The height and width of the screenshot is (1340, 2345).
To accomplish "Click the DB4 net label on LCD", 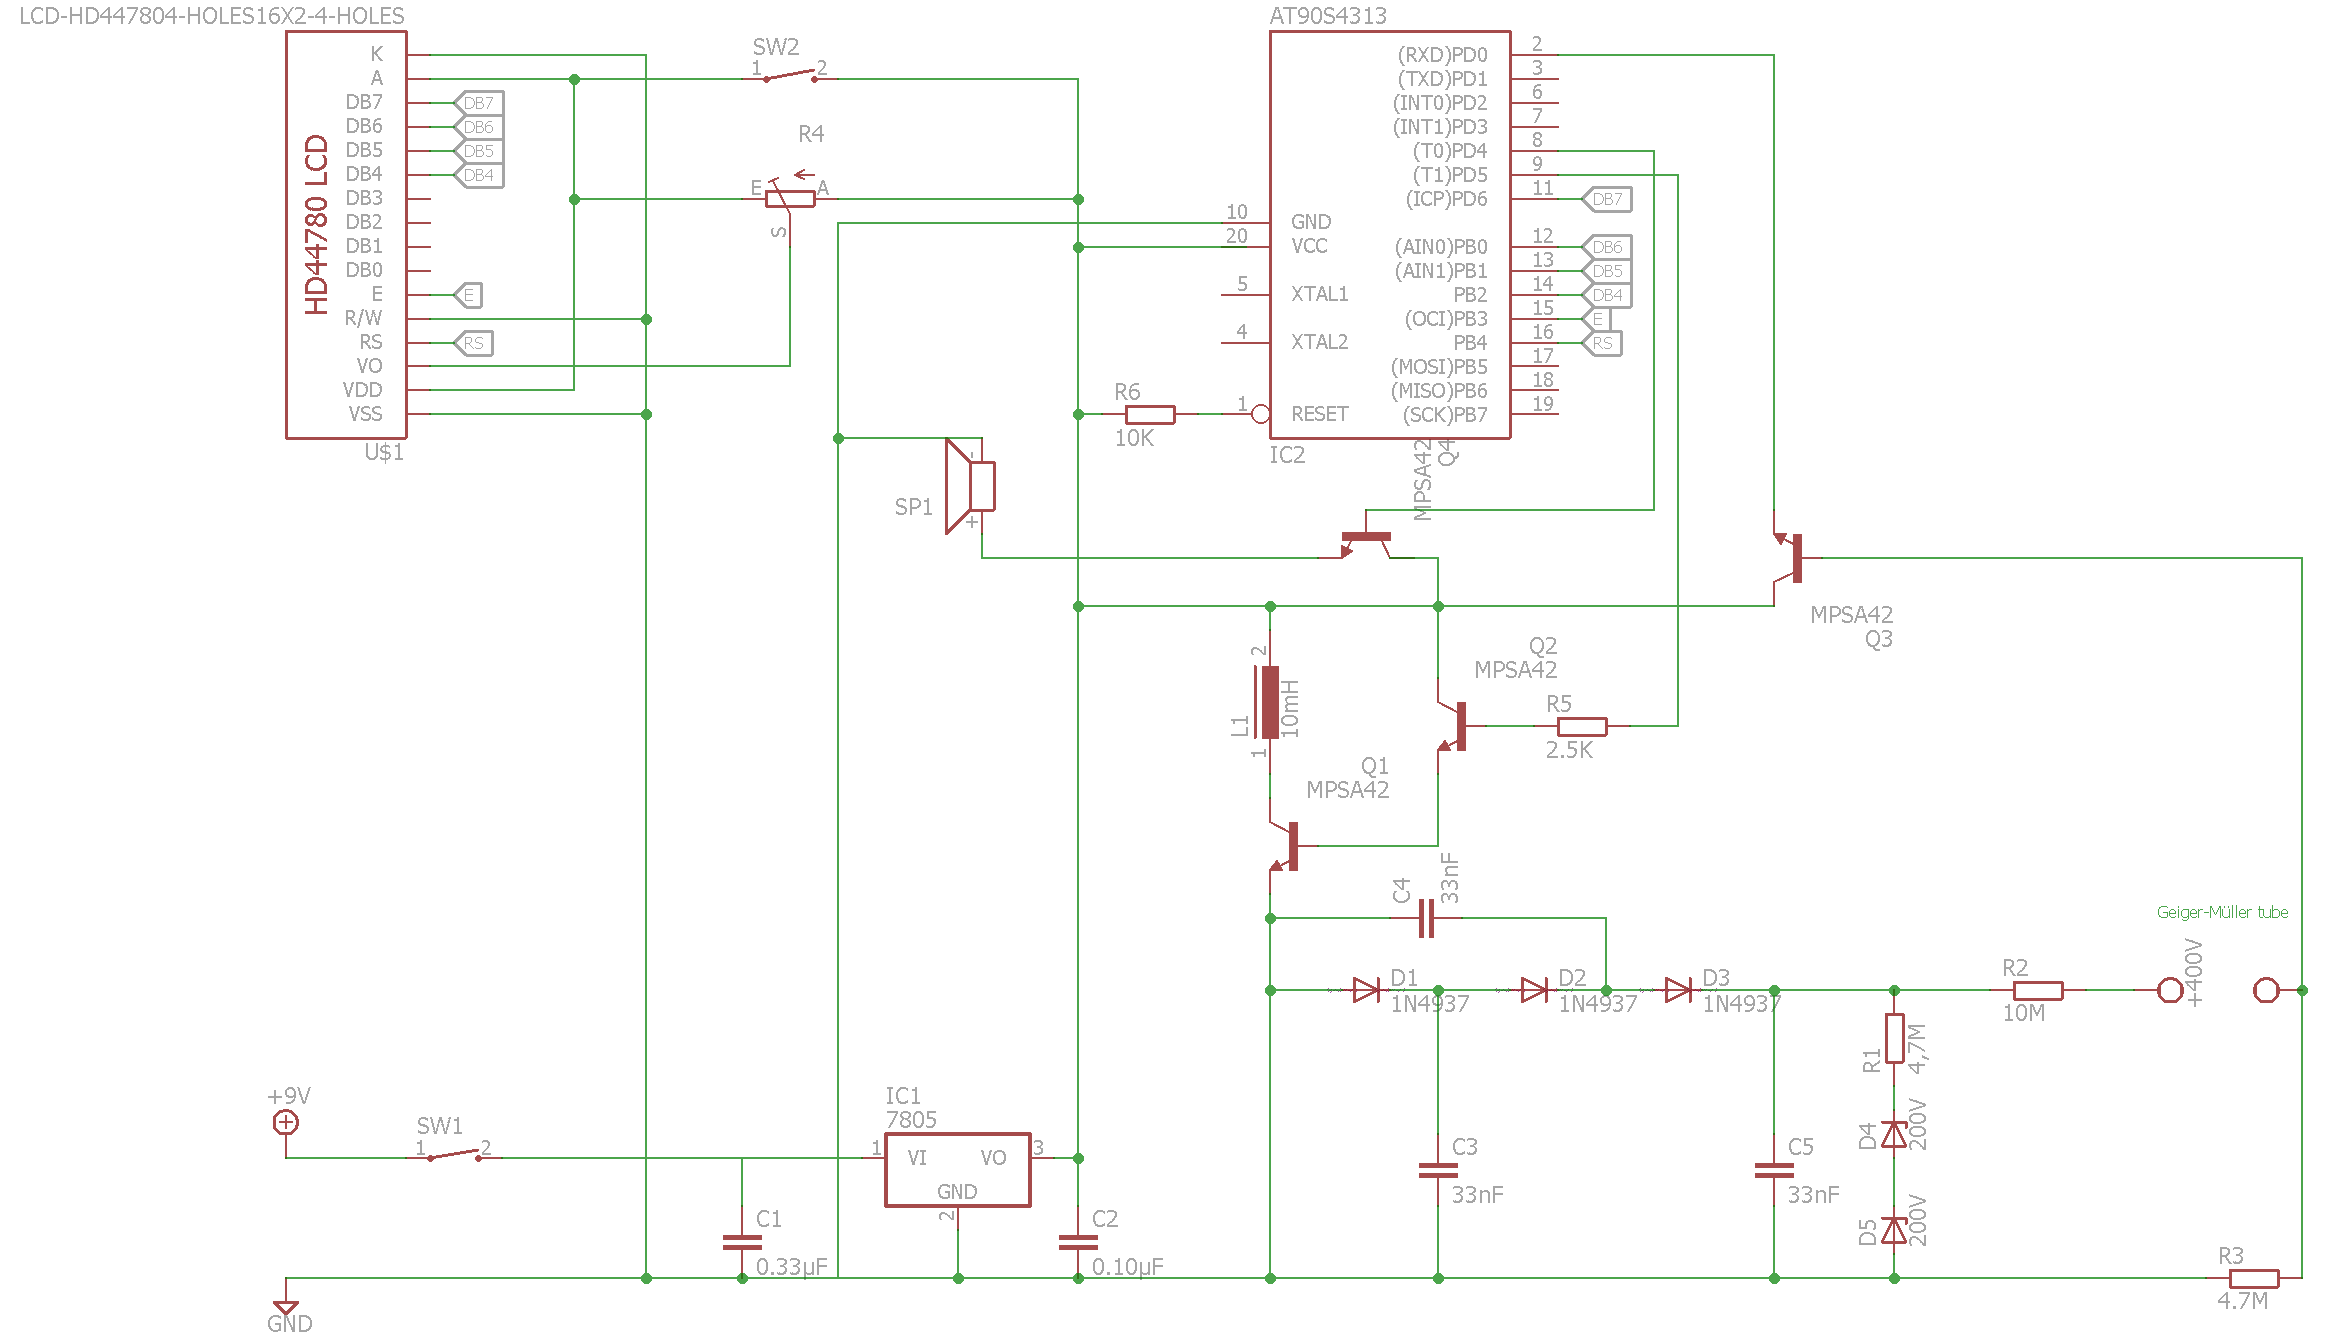I will click(479, 175).
